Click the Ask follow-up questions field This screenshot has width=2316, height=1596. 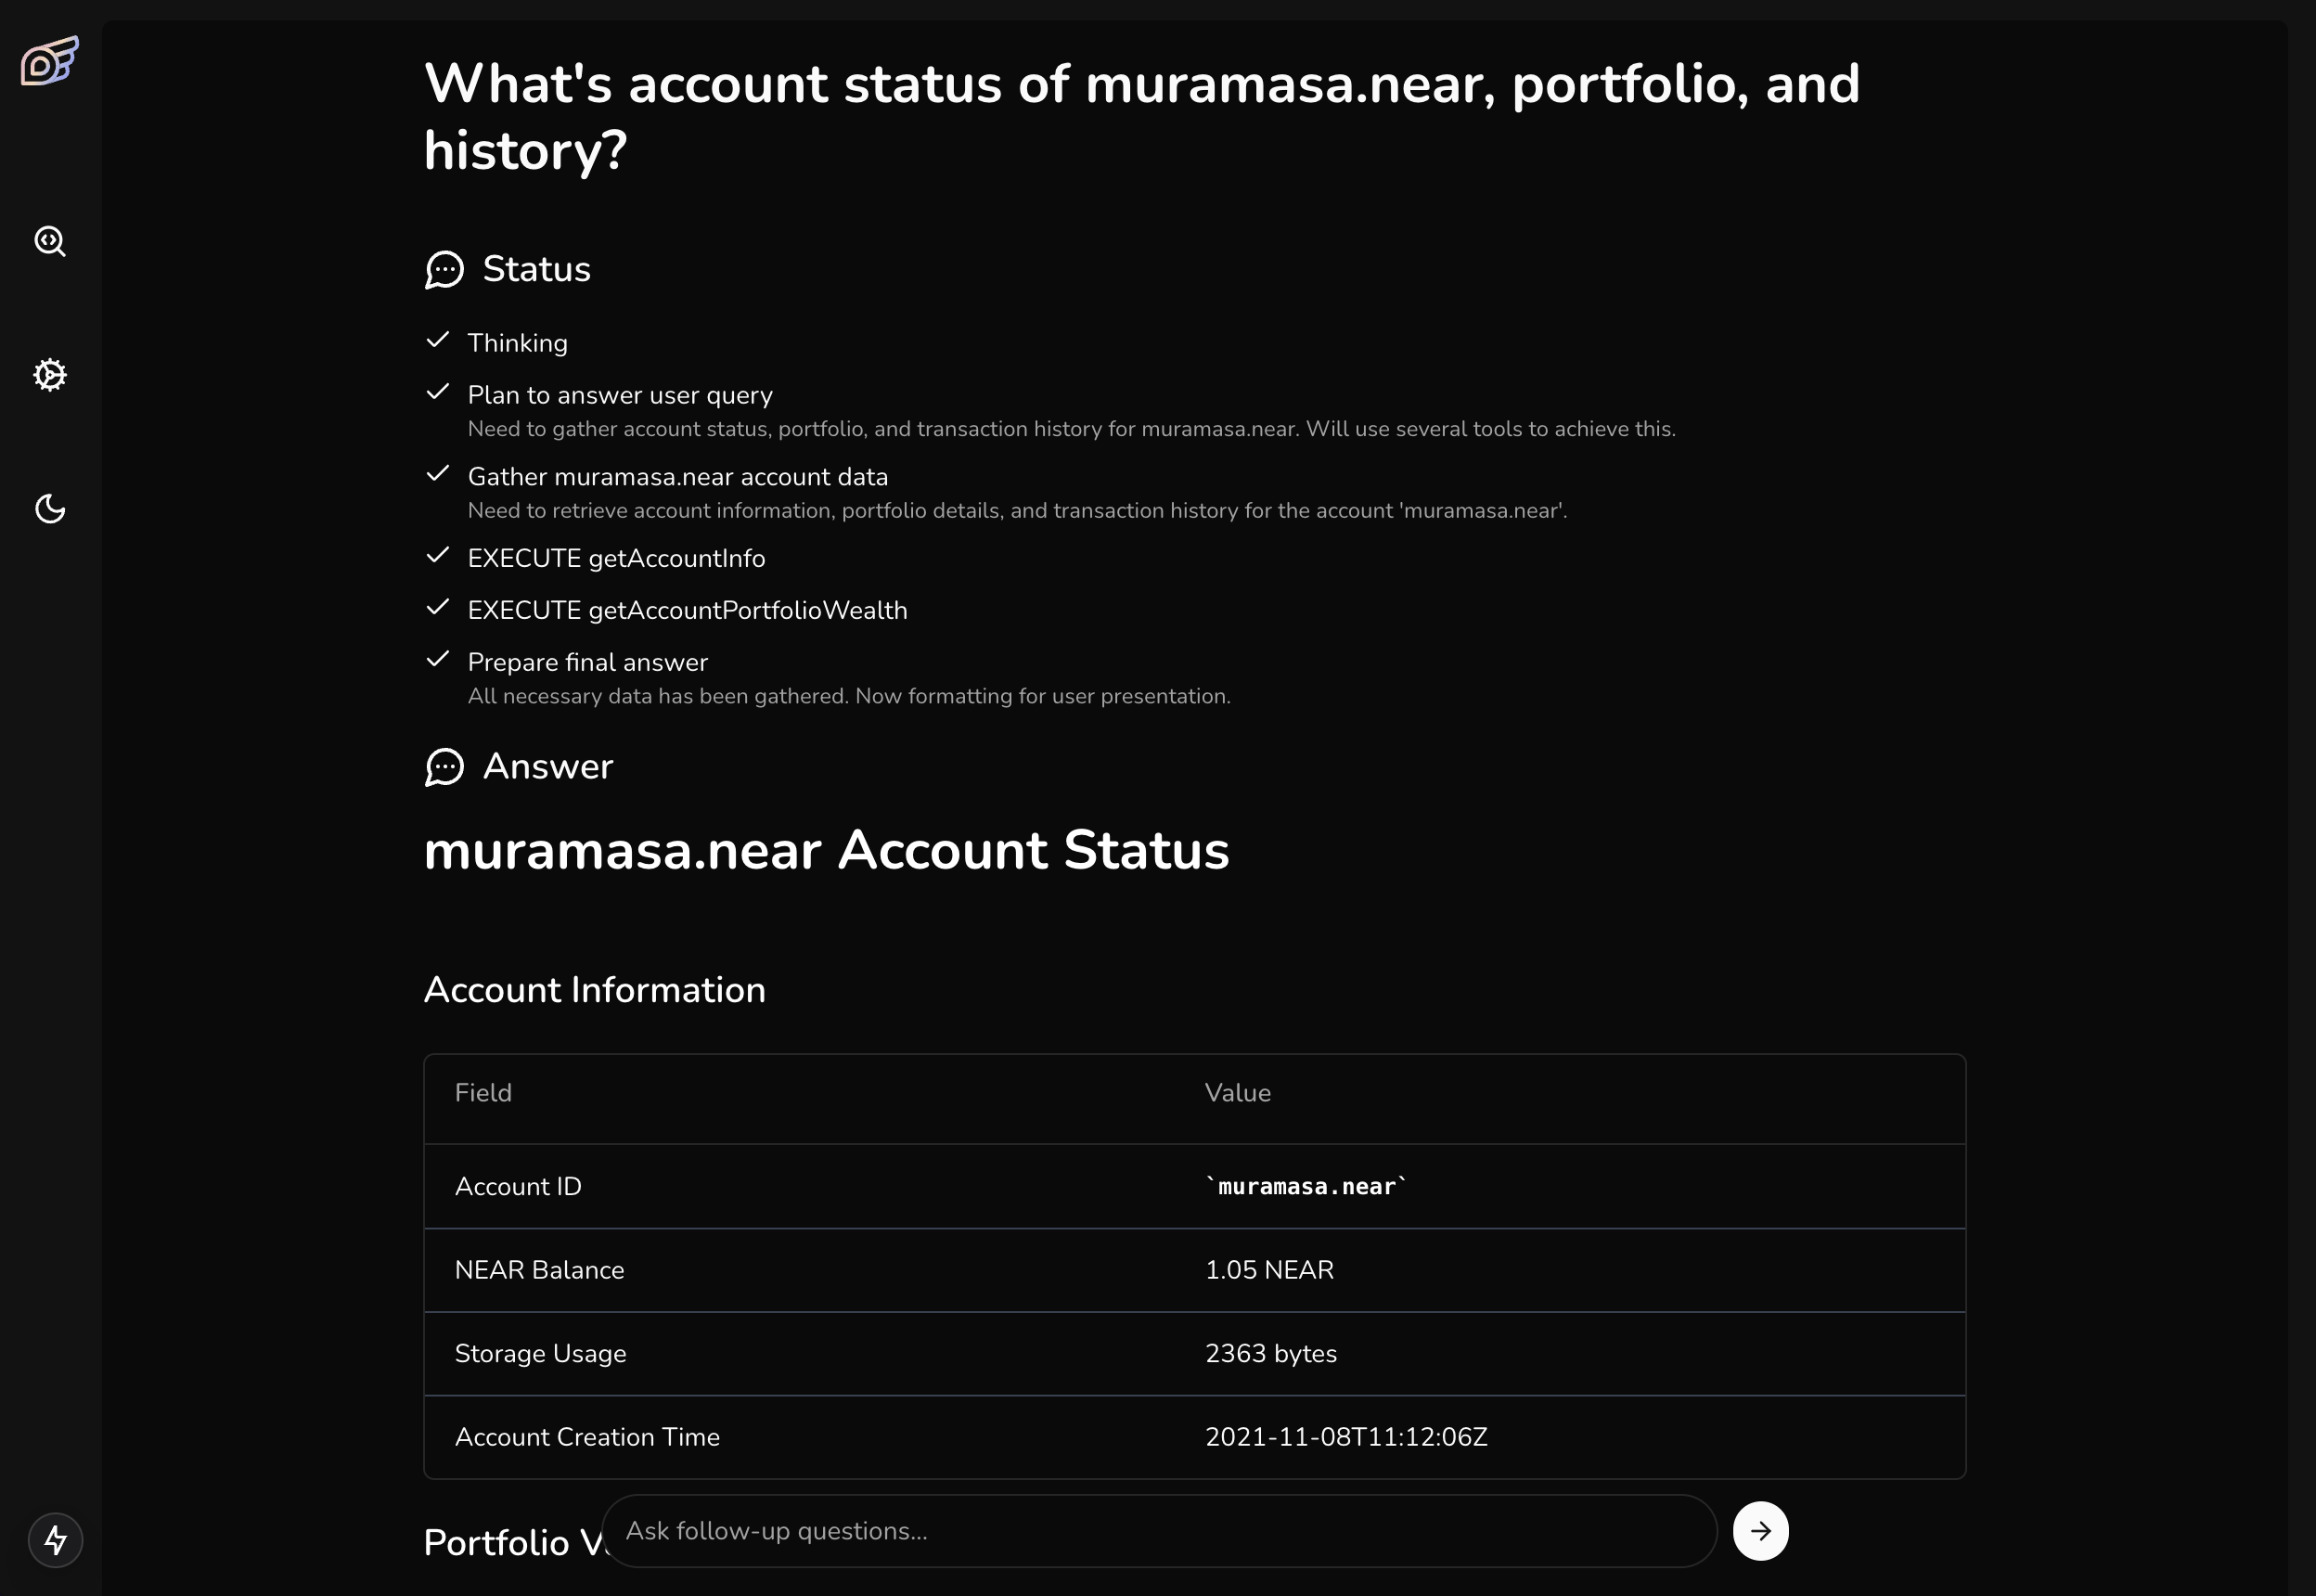pyautogui.click(x=1158, y=1530)
